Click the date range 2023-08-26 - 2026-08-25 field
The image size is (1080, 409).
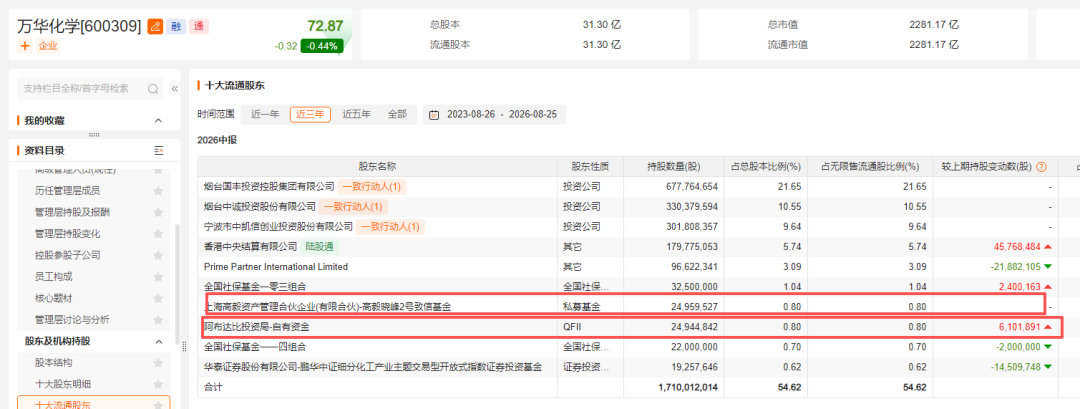[495, 114]
